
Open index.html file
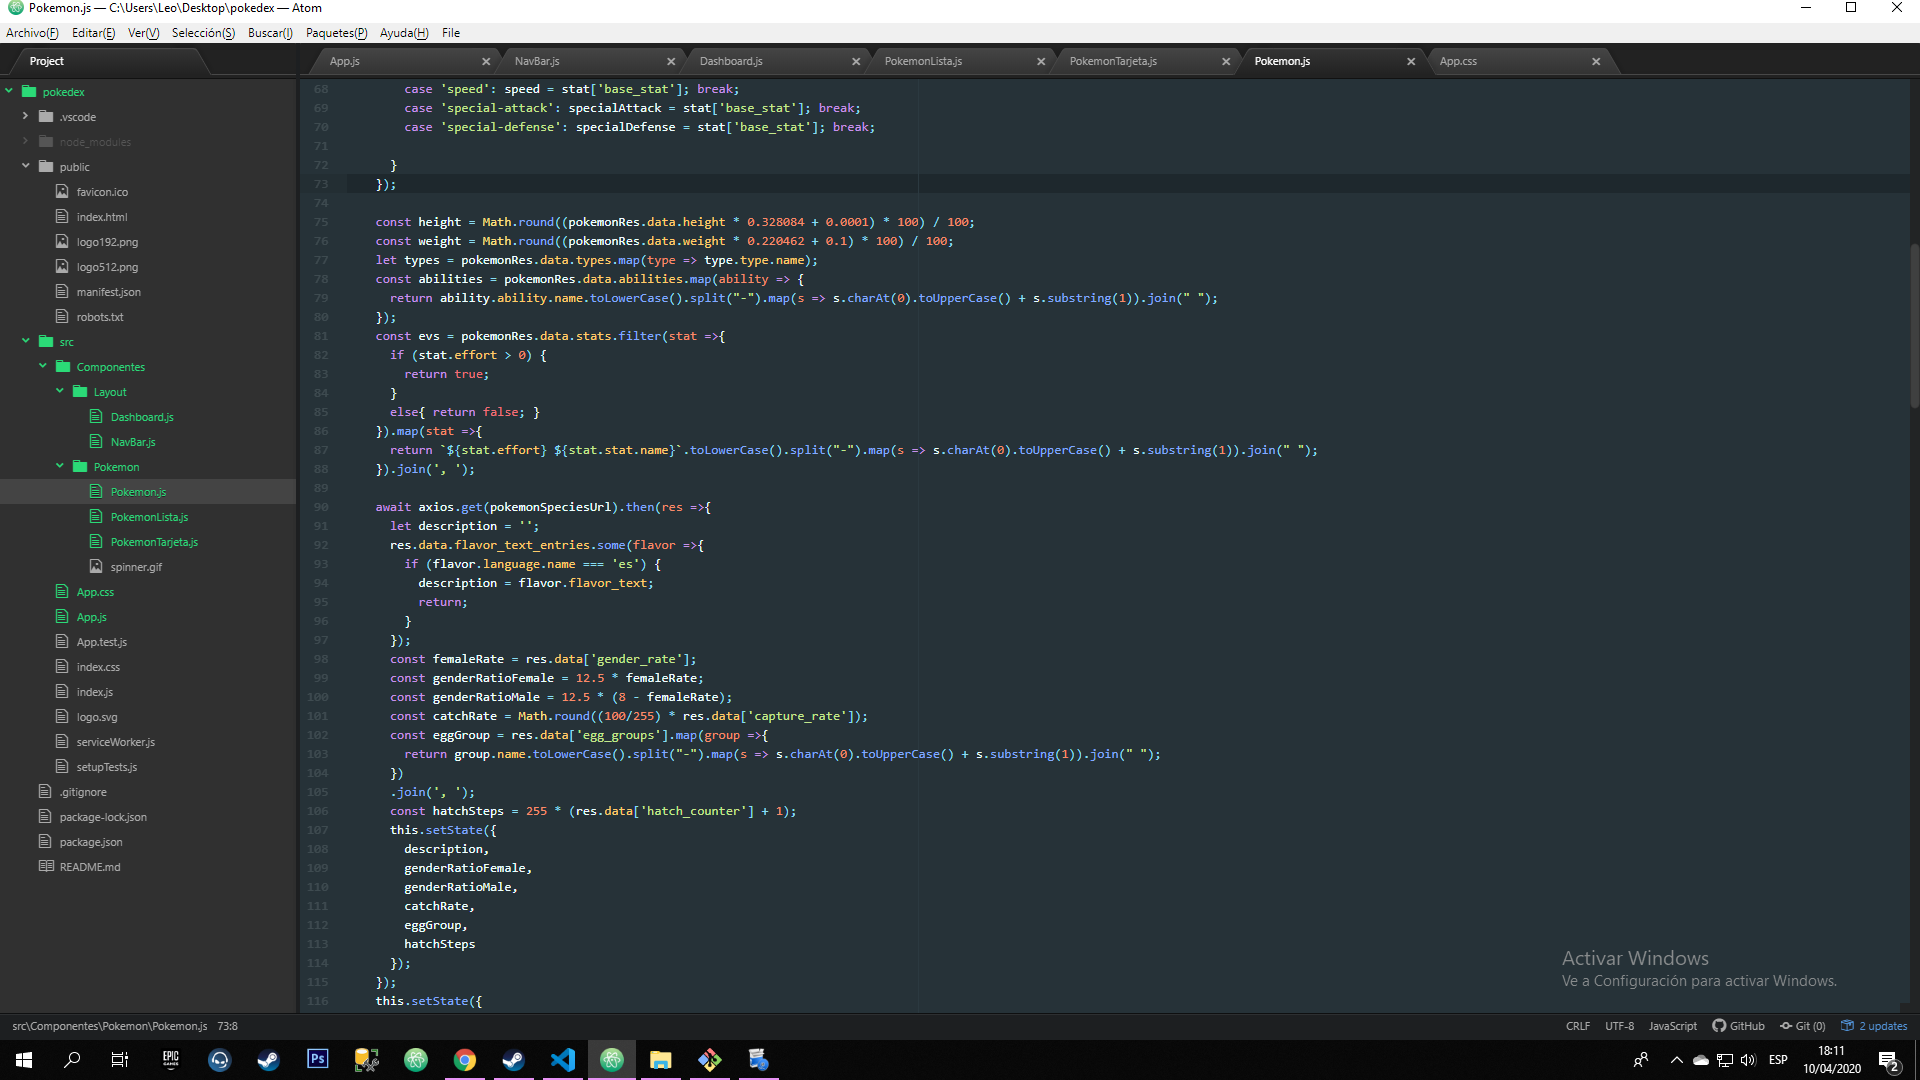coord(101,217)
